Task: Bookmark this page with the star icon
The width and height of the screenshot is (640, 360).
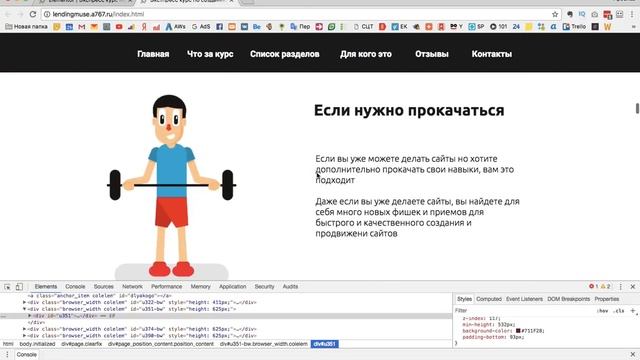Action: [x=555, y=14]
